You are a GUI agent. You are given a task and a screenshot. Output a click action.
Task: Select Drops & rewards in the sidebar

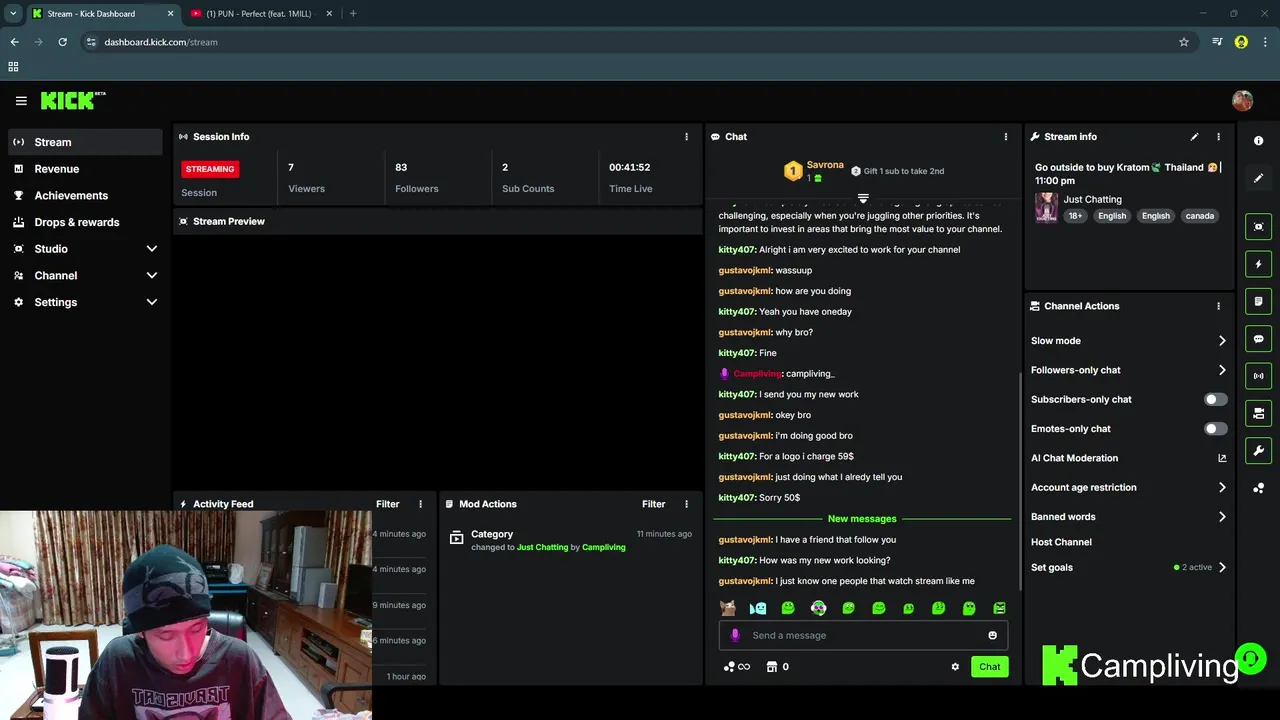[x=85, y=222]
